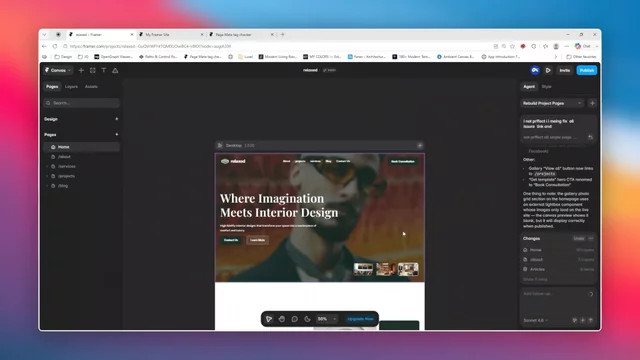The height and width of the screenshot is (360, 640).
Task: Select the hand pan tool
Action: (282, 319)
